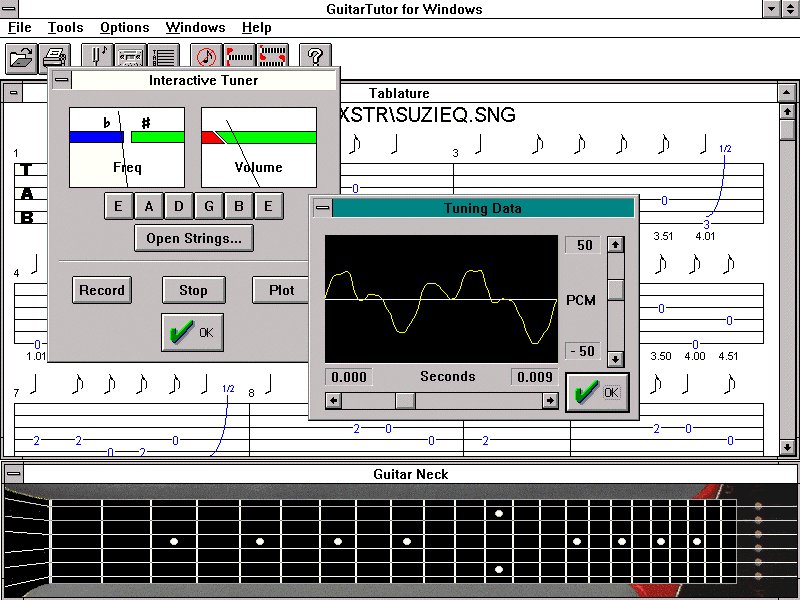The width and height of the screenshot is (800, 600).
Task: Open the tuner with the tuning fork icon
Action: pyautogui.click(x=97, y=56)
